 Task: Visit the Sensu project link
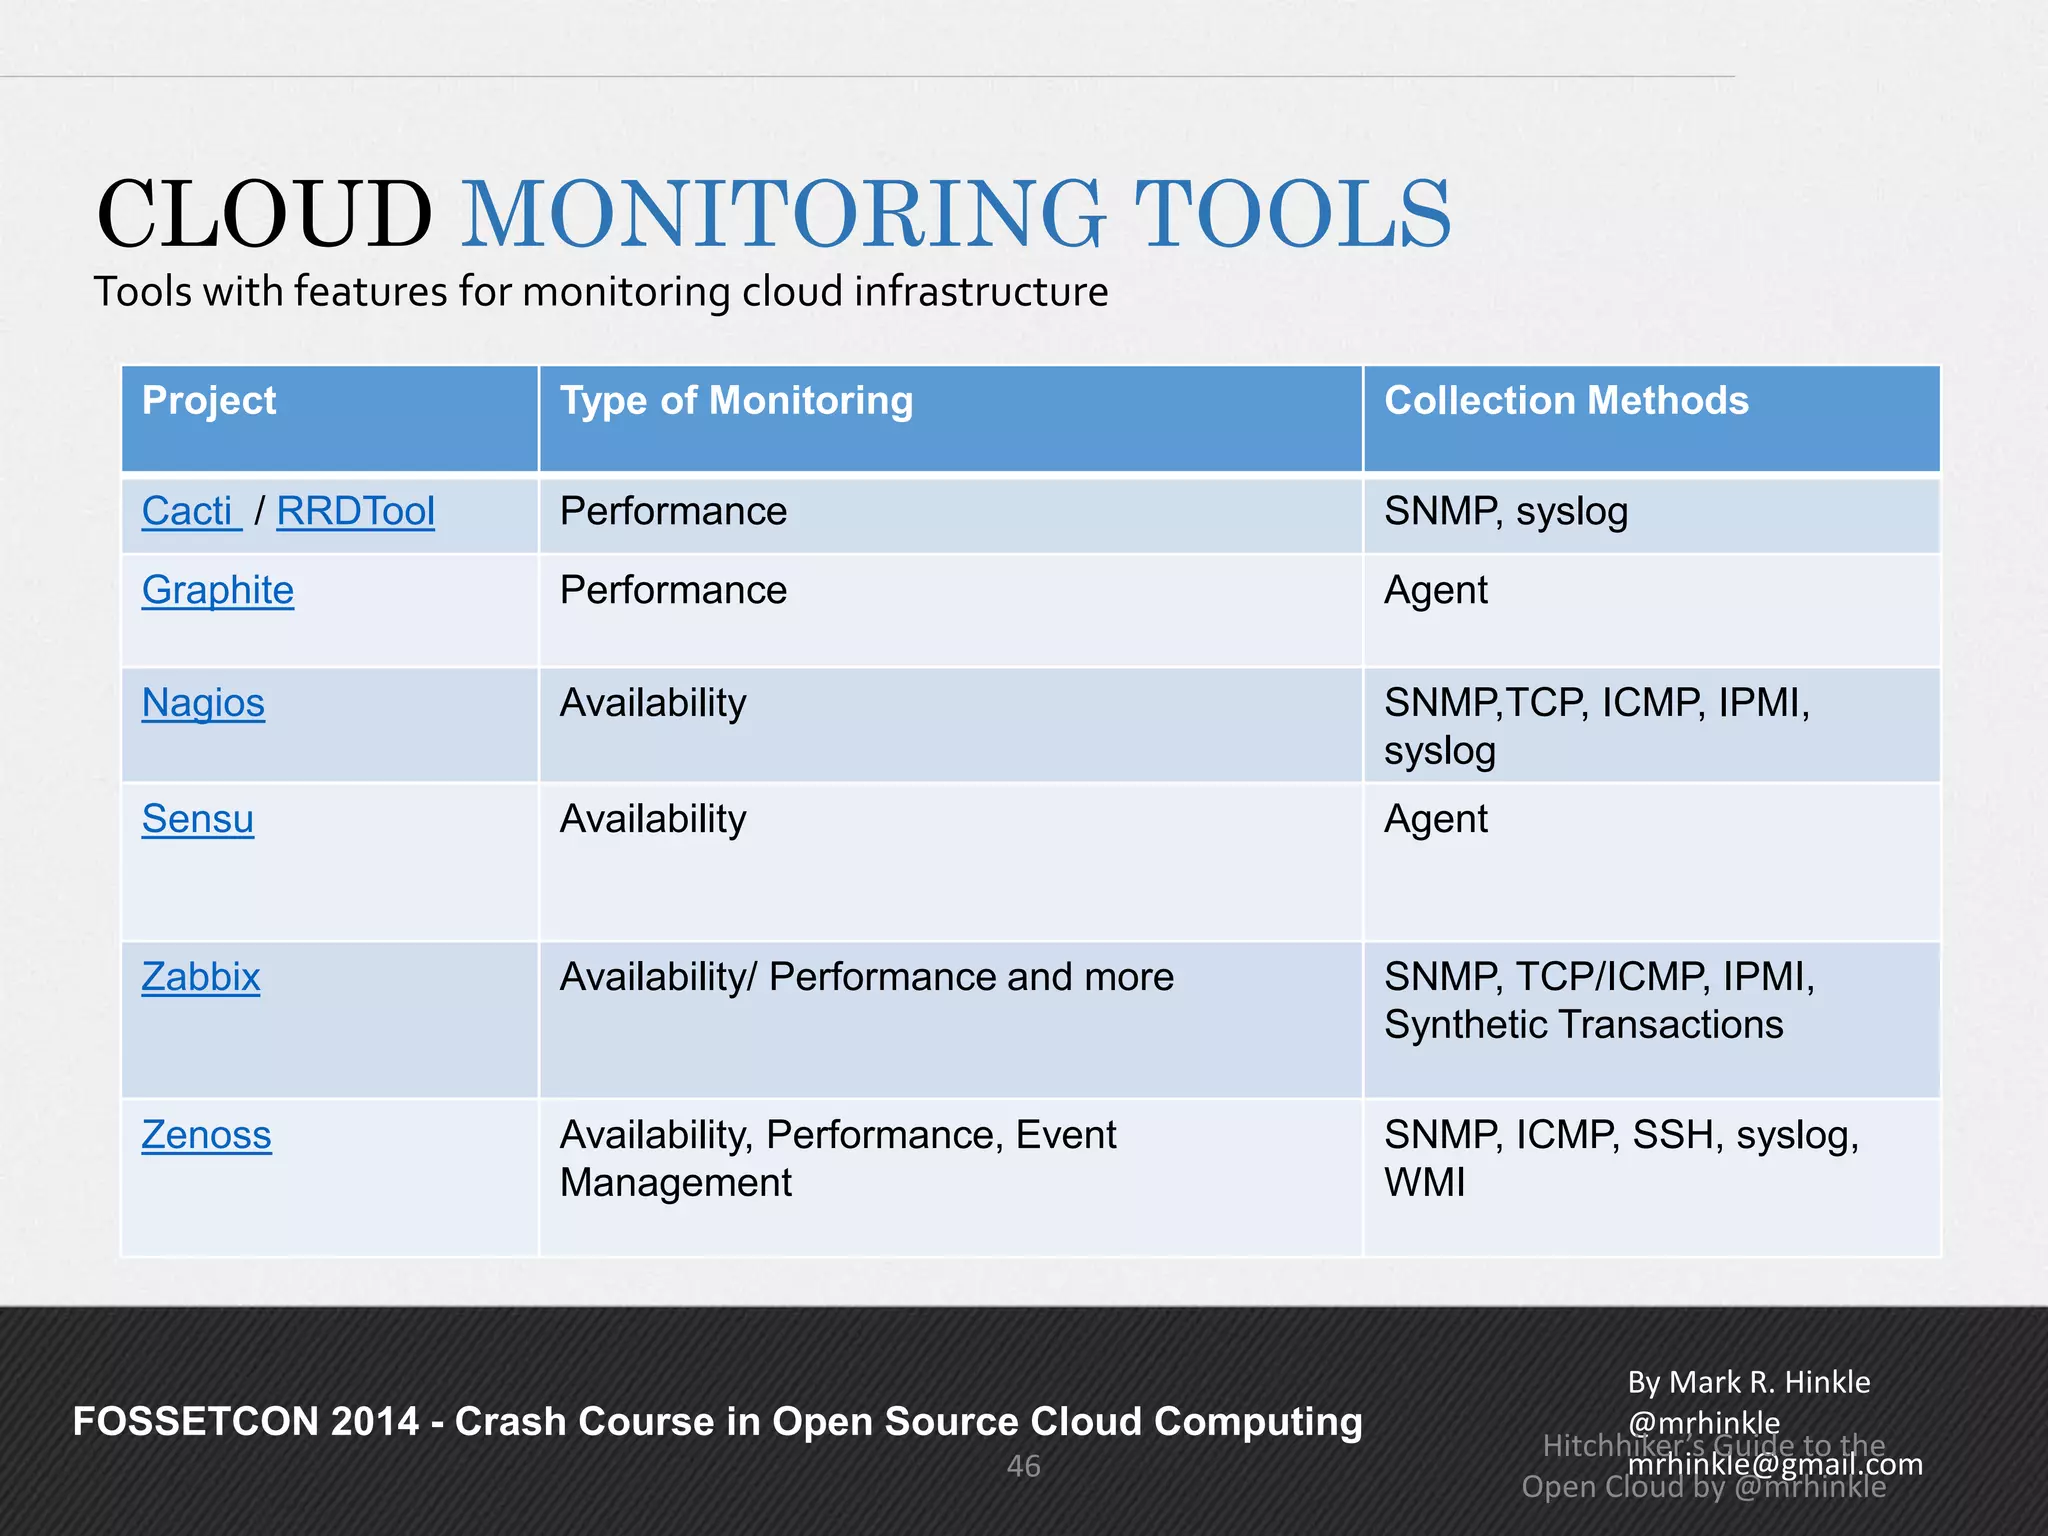(198, 819)
